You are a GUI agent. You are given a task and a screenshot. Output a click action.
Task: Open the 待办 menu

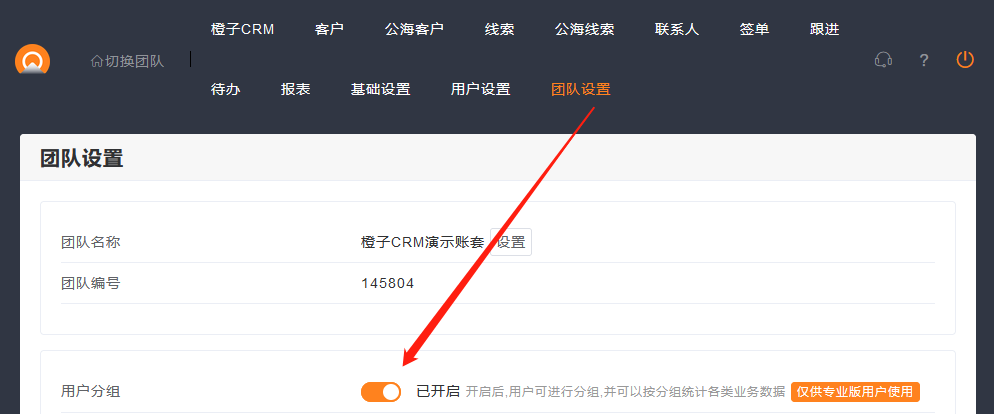click(226, 89)
